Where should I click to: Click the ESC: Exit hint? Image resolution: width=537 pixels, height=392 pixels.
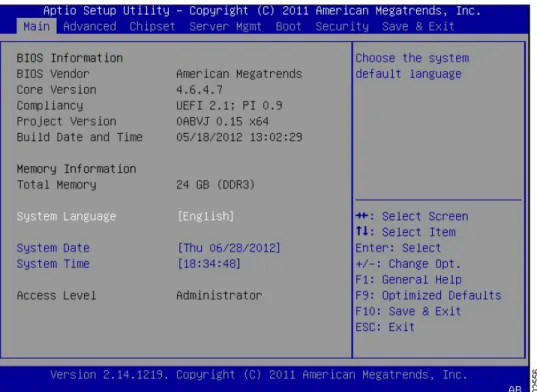[x=385, y=327]
